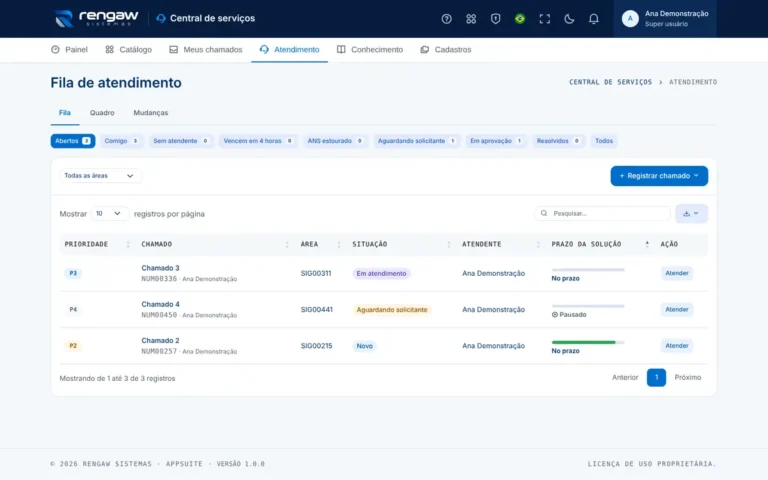This screenshot has height=480, width=768.
Task: Click the Em atendimento status badge
Action: pos(382,273)
